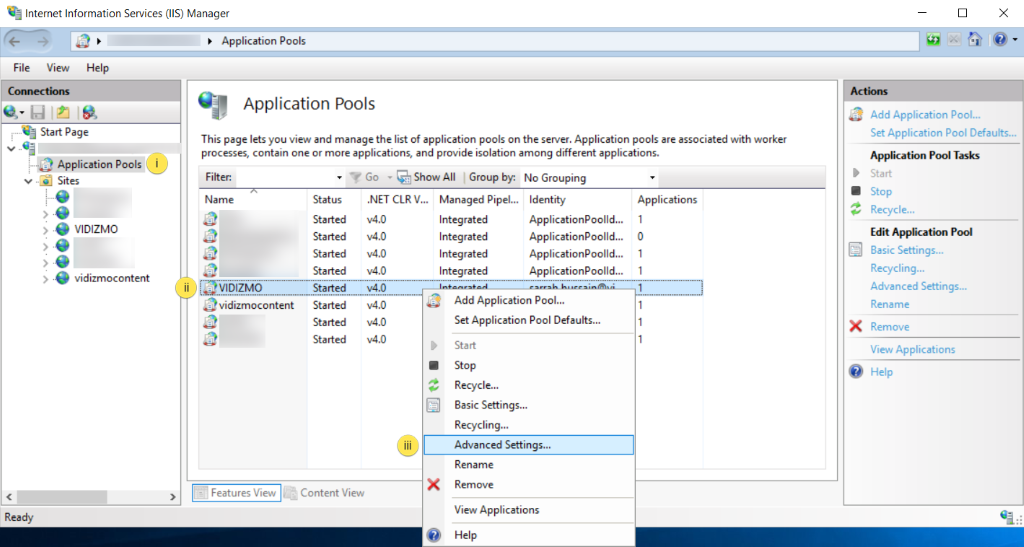This screenshot has height=547, width=1024.
Task: Click Set Application Pool Defaults... link in Actions
Action: 942,133
